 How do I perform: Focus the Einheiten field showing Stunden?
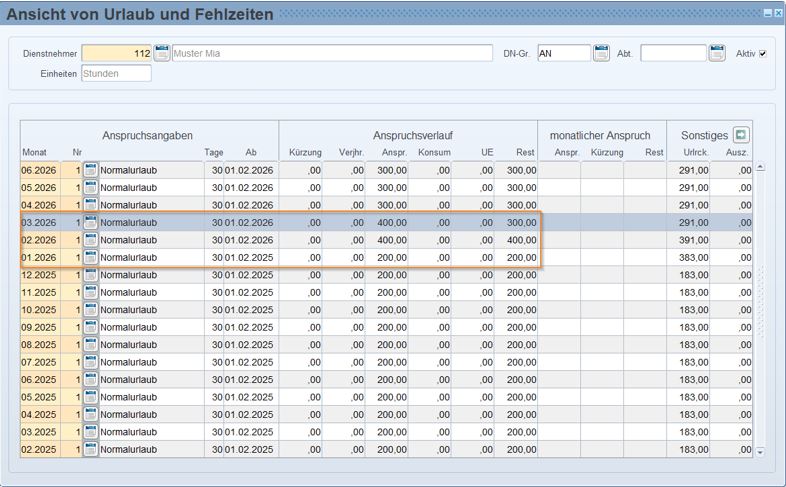click(116, 73)
